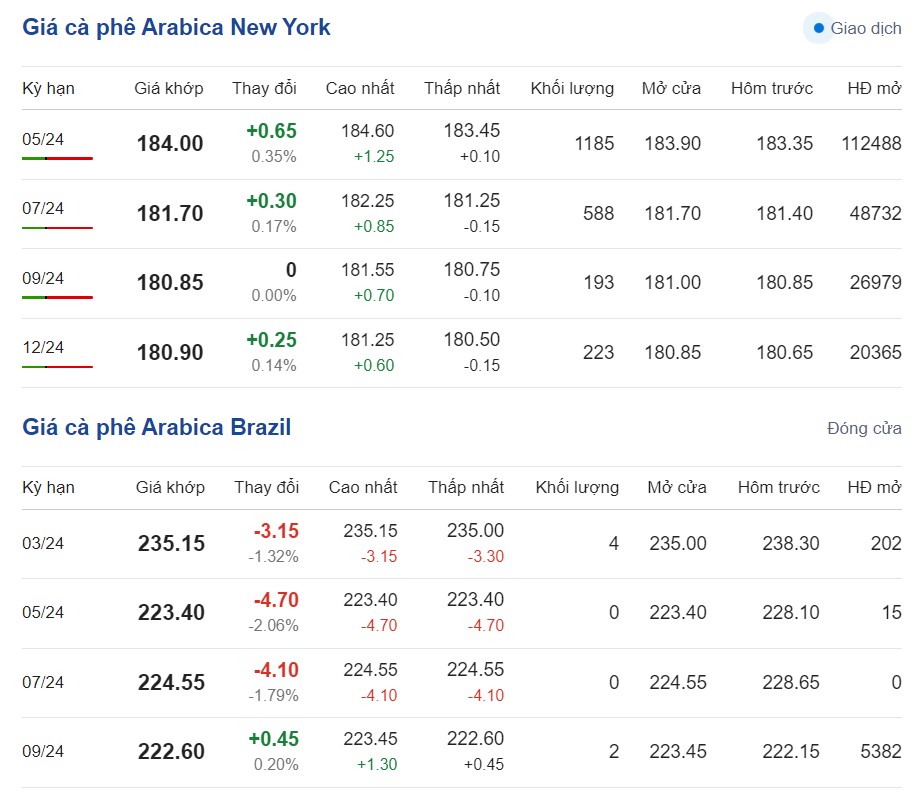Click the -2.06% change percentage
This screenshot has height=797, width=917.
273,626
